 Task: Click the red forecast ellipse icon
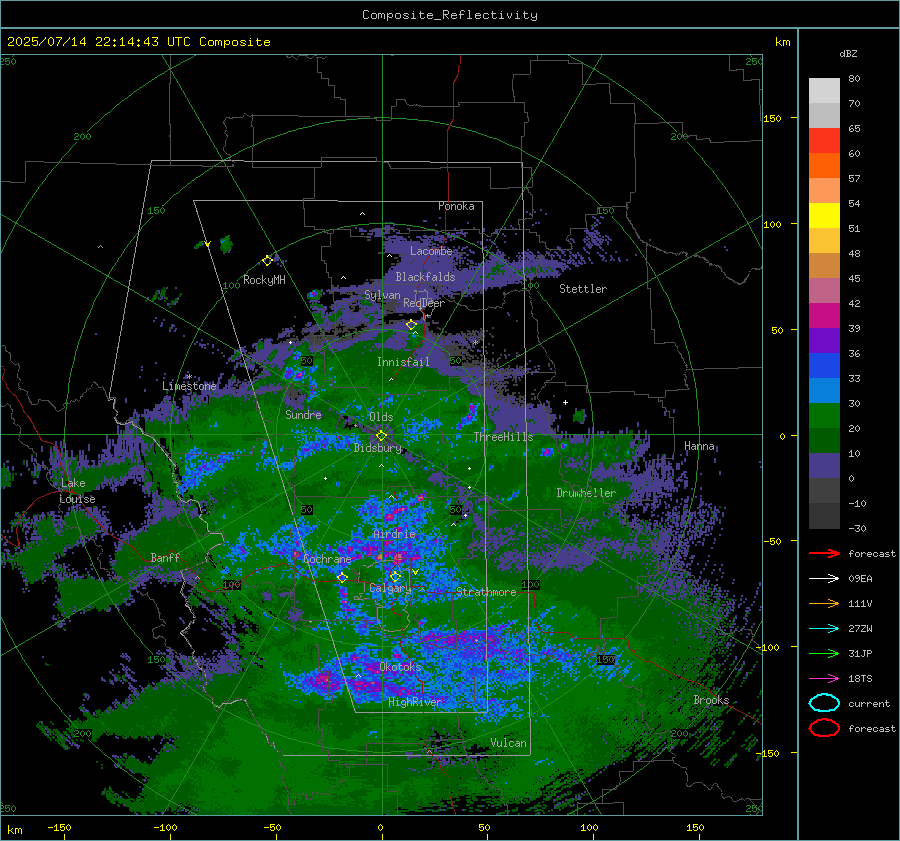coord(824,728)
